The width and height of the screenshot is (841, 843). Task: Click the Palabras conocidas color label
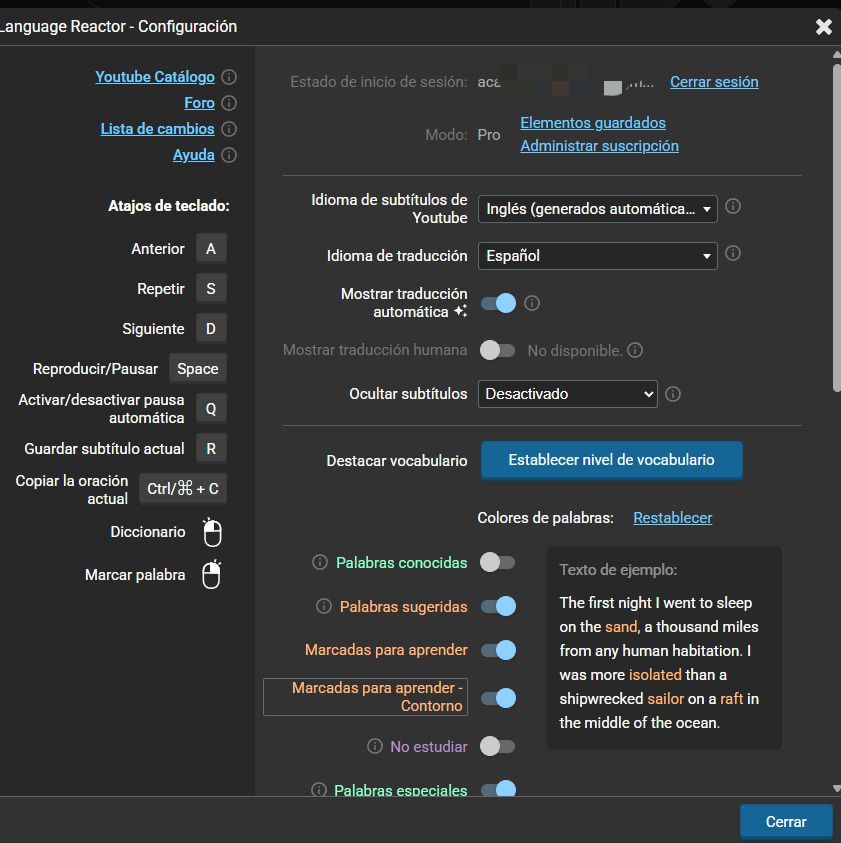coord(401,562)
